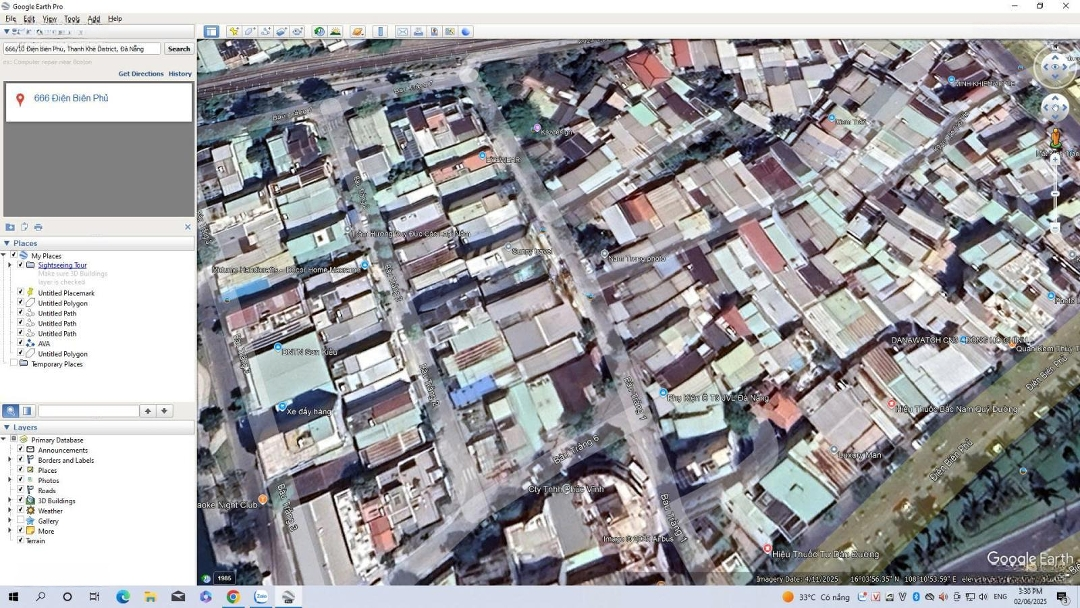Screen dimensions: 1080x608
Task: Open the historical imagery clock tool
Action: 319,32
